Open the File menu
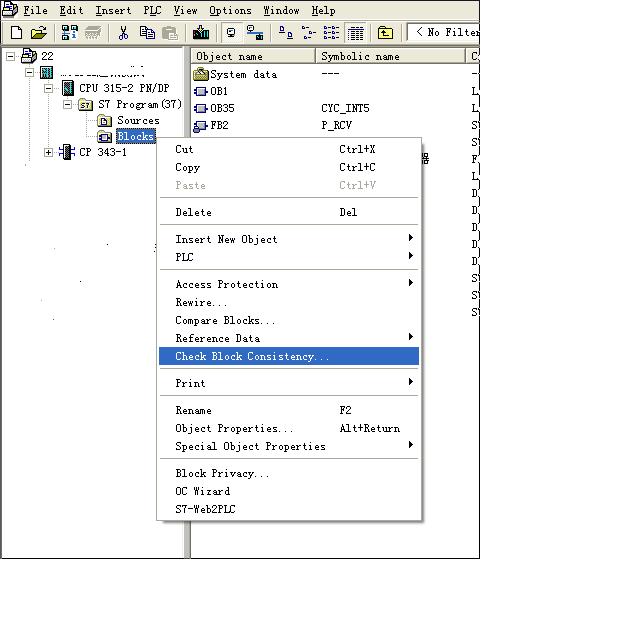 coord(35,10)
